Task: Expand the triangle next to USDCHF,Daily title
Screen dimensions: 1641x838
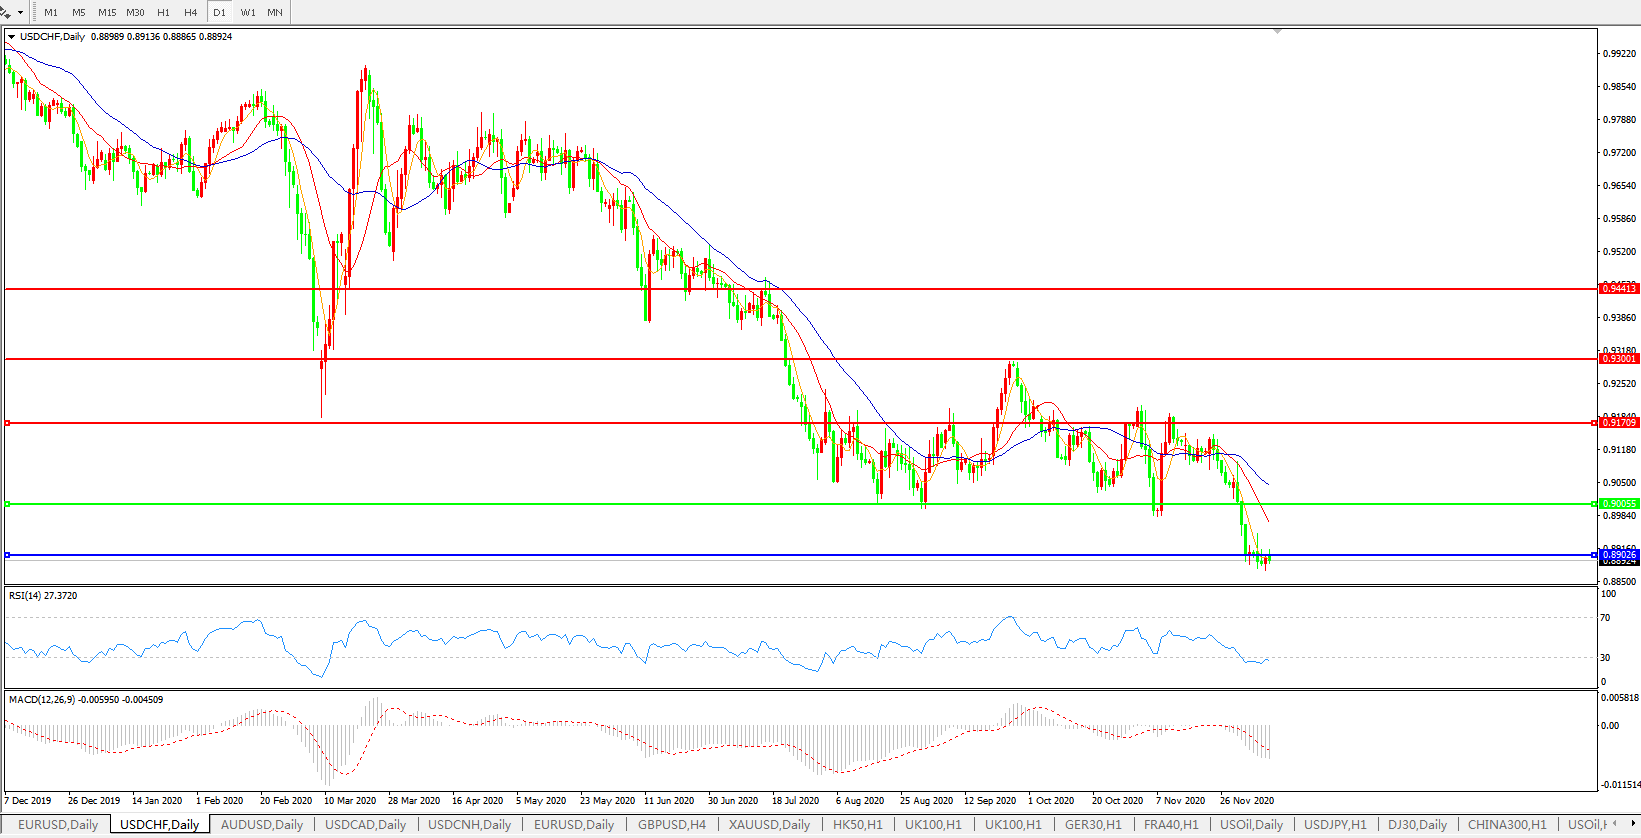Action: [11, 37]
